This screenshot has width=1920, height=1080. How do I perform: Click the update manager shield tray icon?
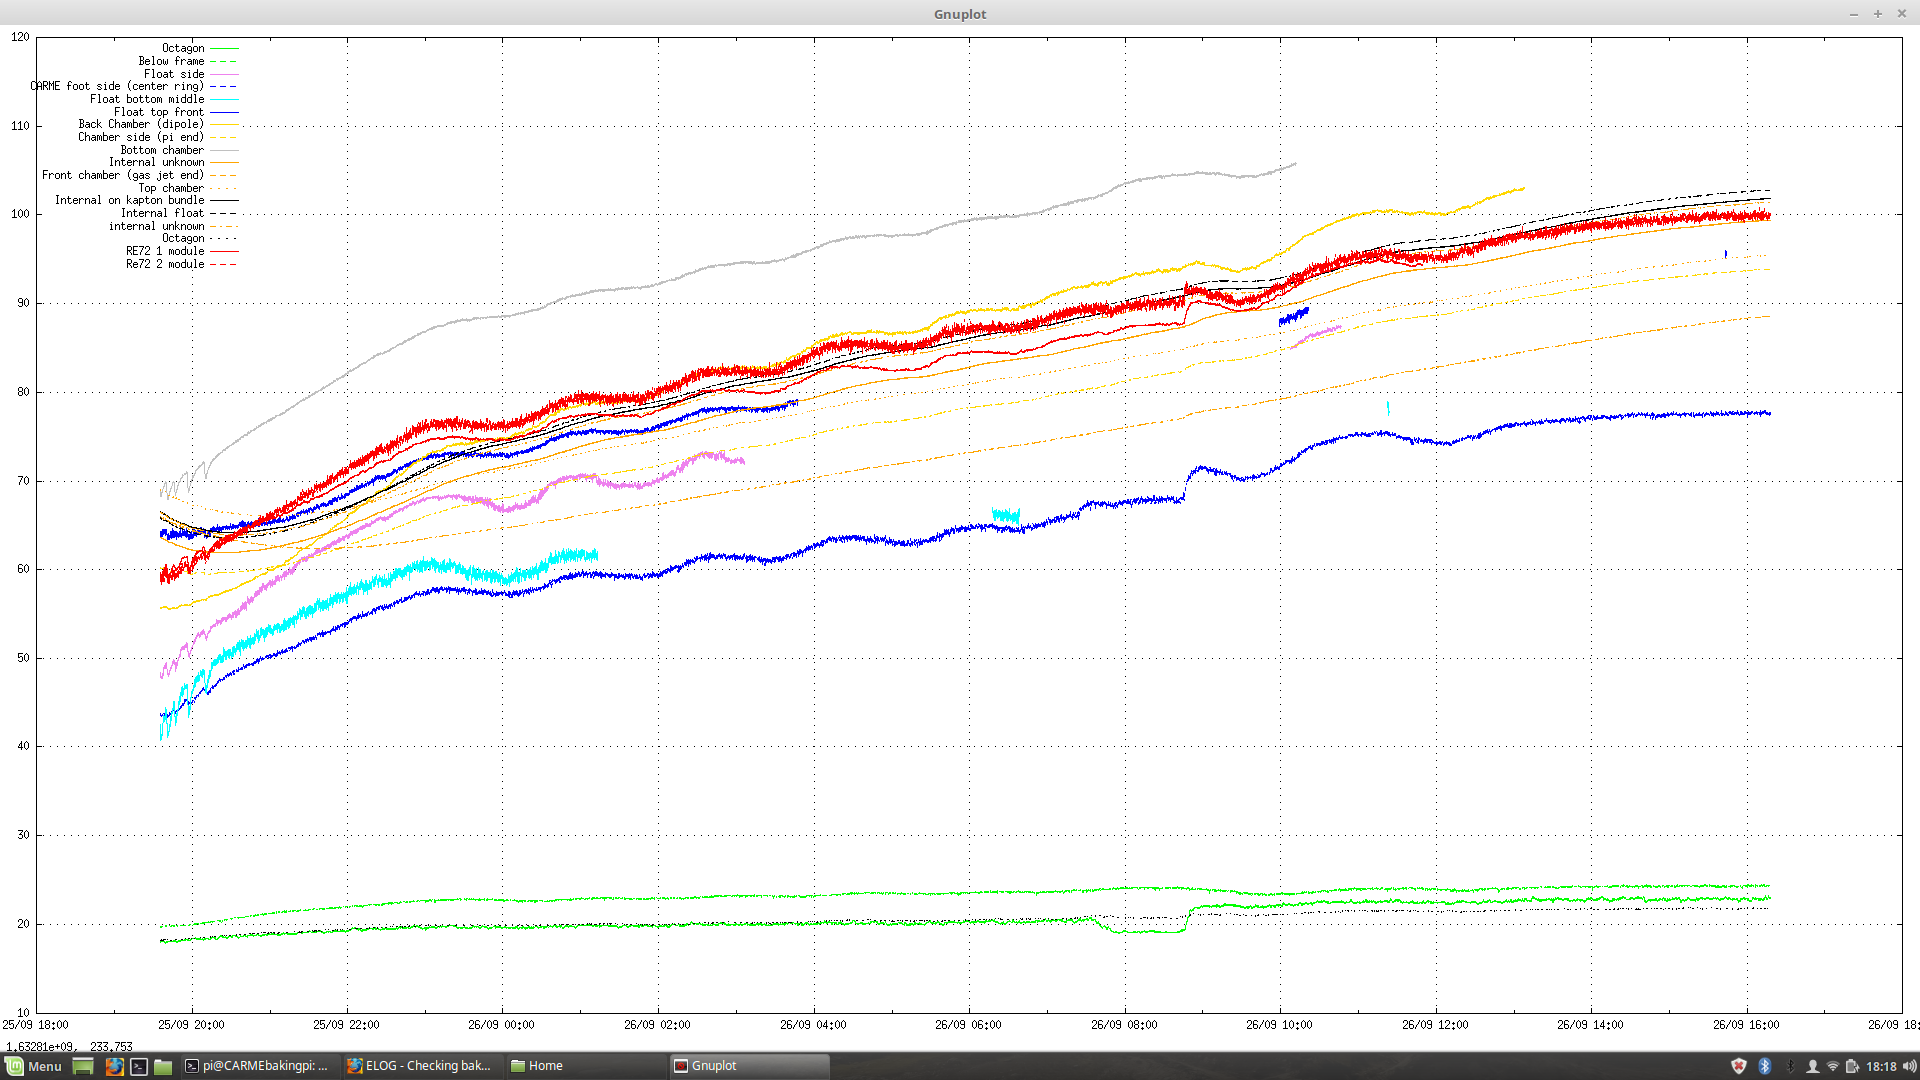pos(1739,1066)
